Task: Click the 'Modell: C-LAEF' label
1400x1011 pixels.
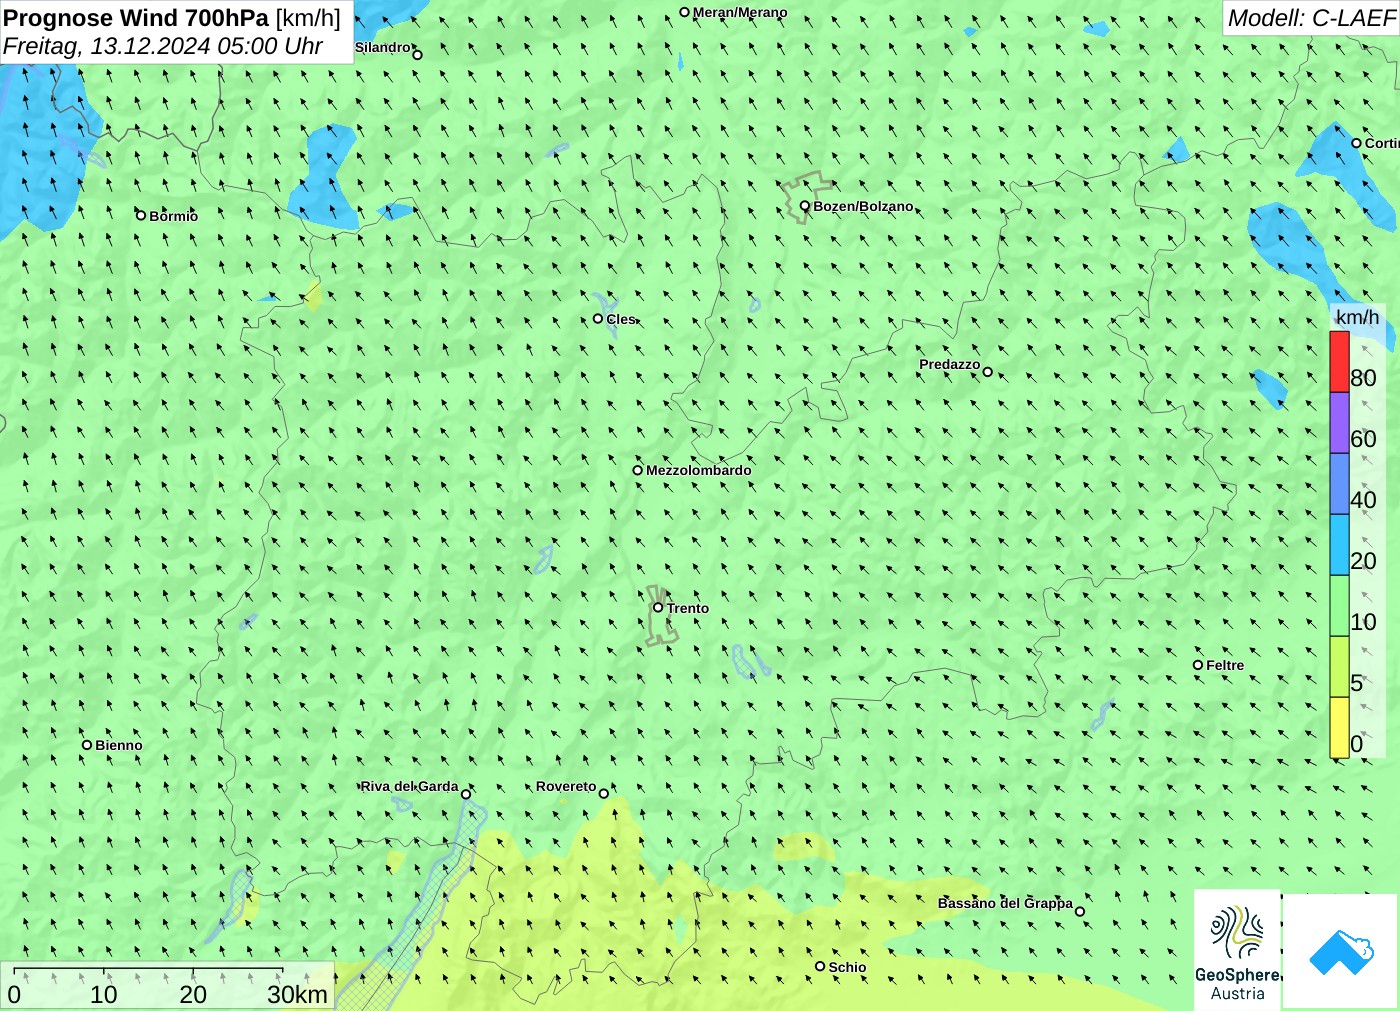Action: pos(1311,18)
